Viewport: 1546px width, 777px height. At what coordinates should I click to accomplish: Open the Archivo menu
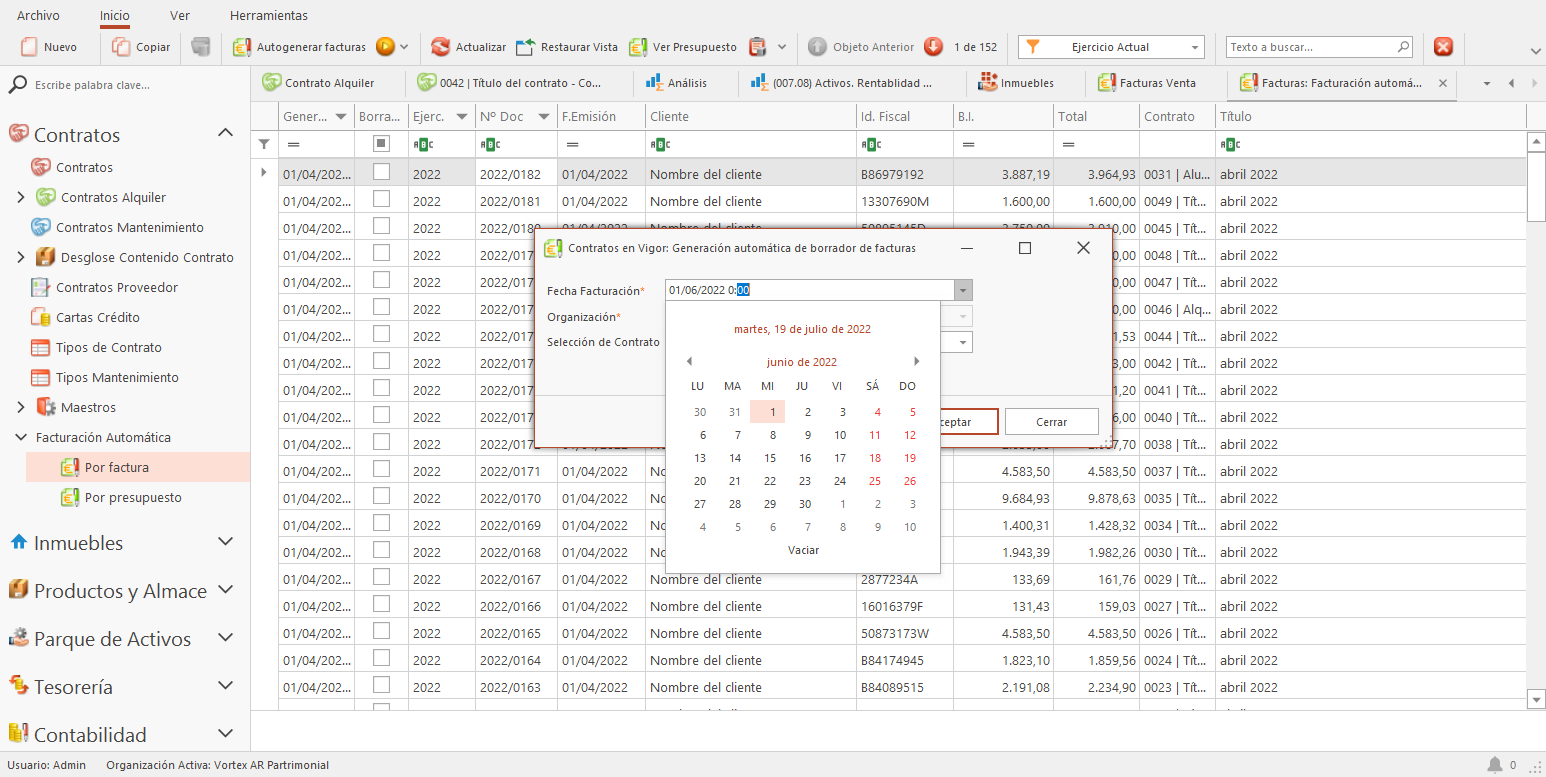(x=38, y=15)
